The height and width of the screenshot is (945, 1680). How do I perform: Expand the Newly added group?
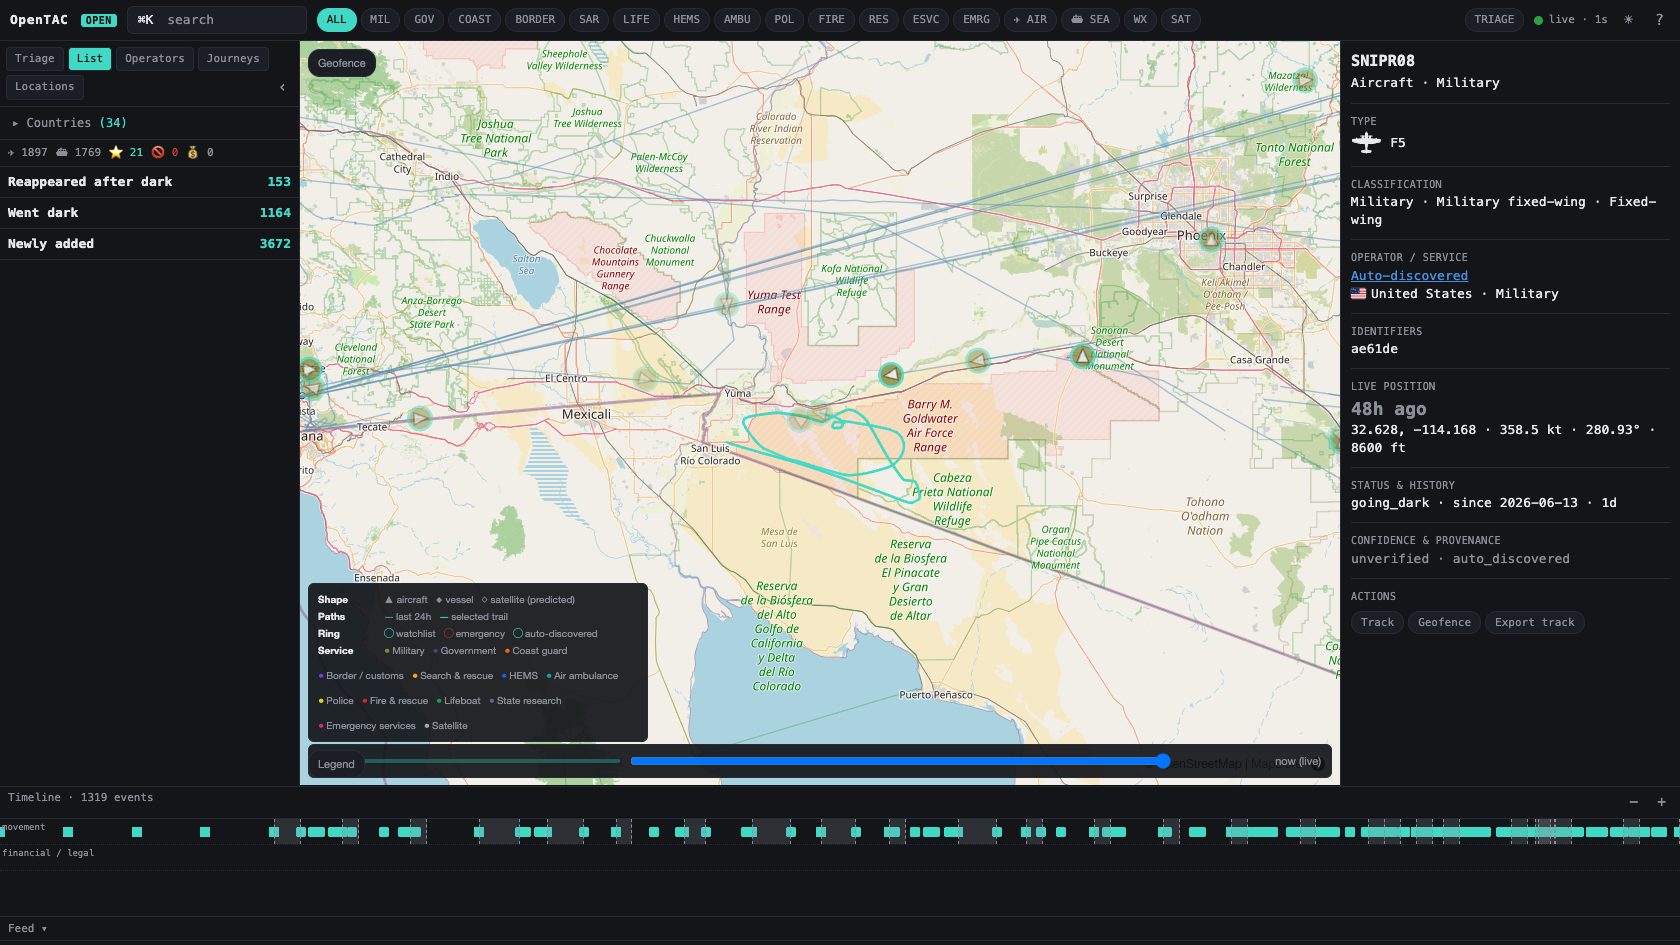pos(150,244)
